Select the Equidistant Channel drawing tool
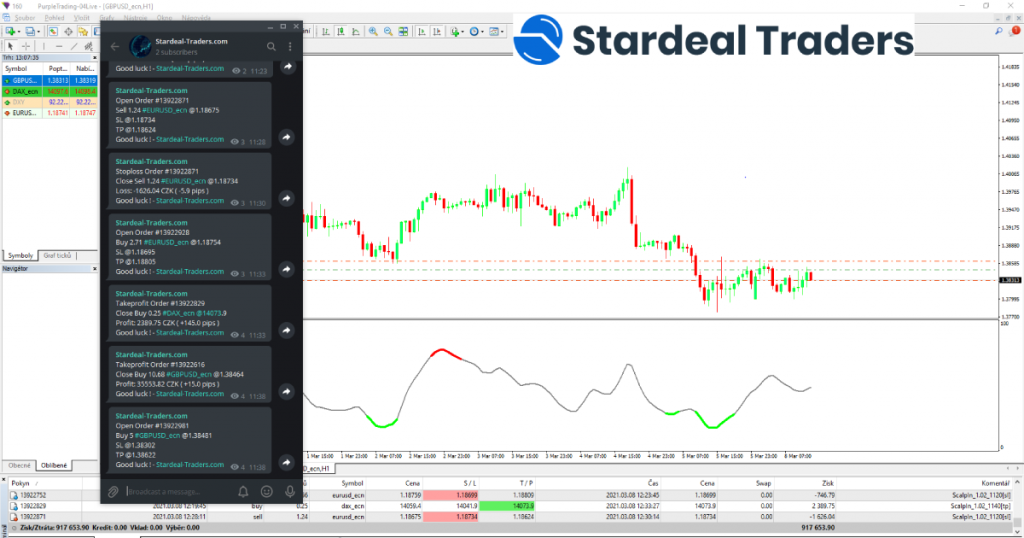This screenshot has height=538, width=1024. pyautogui.click(x=88, y=46)
